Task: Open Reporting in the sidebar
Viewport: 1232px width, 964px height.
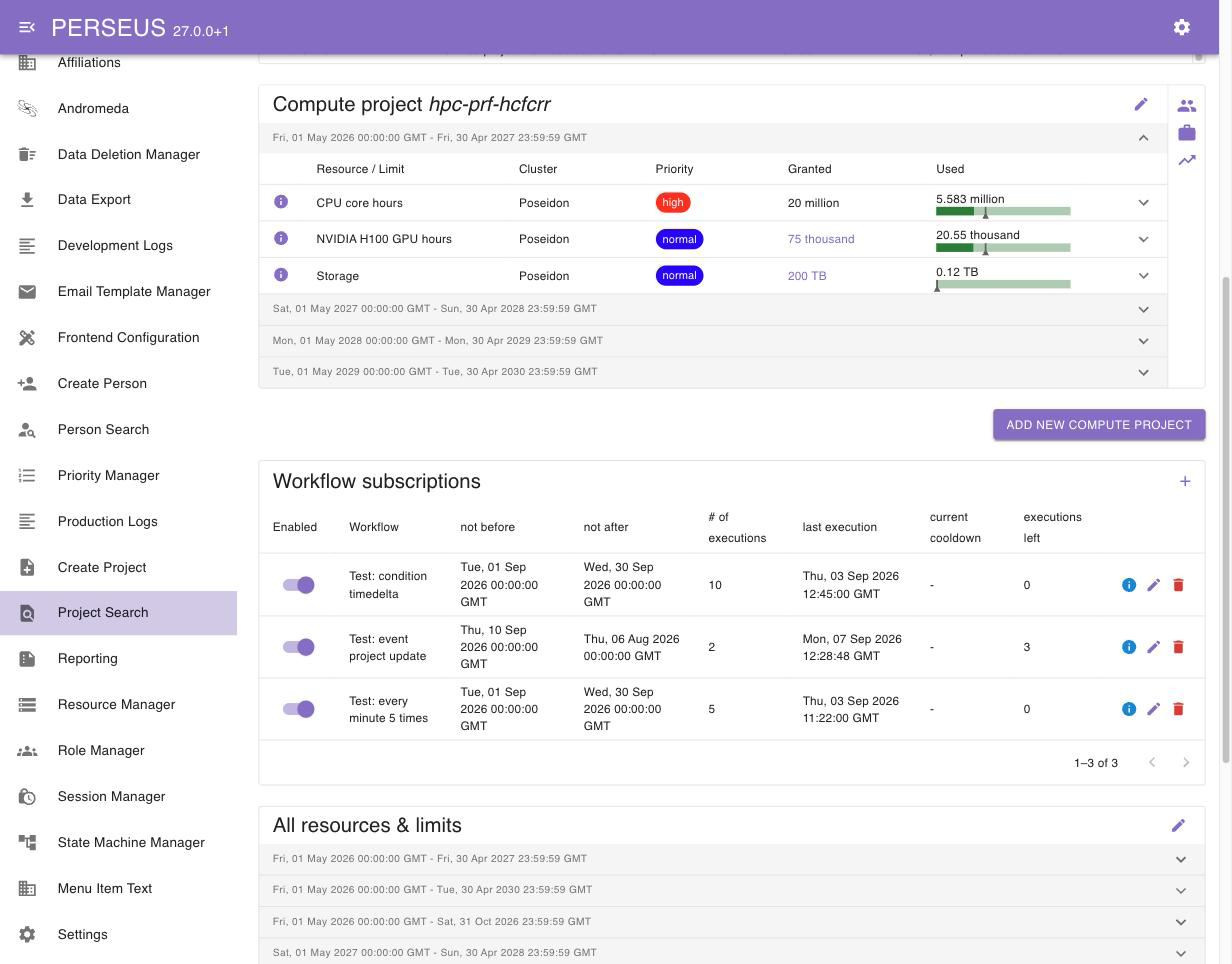Action: (118, 658)
